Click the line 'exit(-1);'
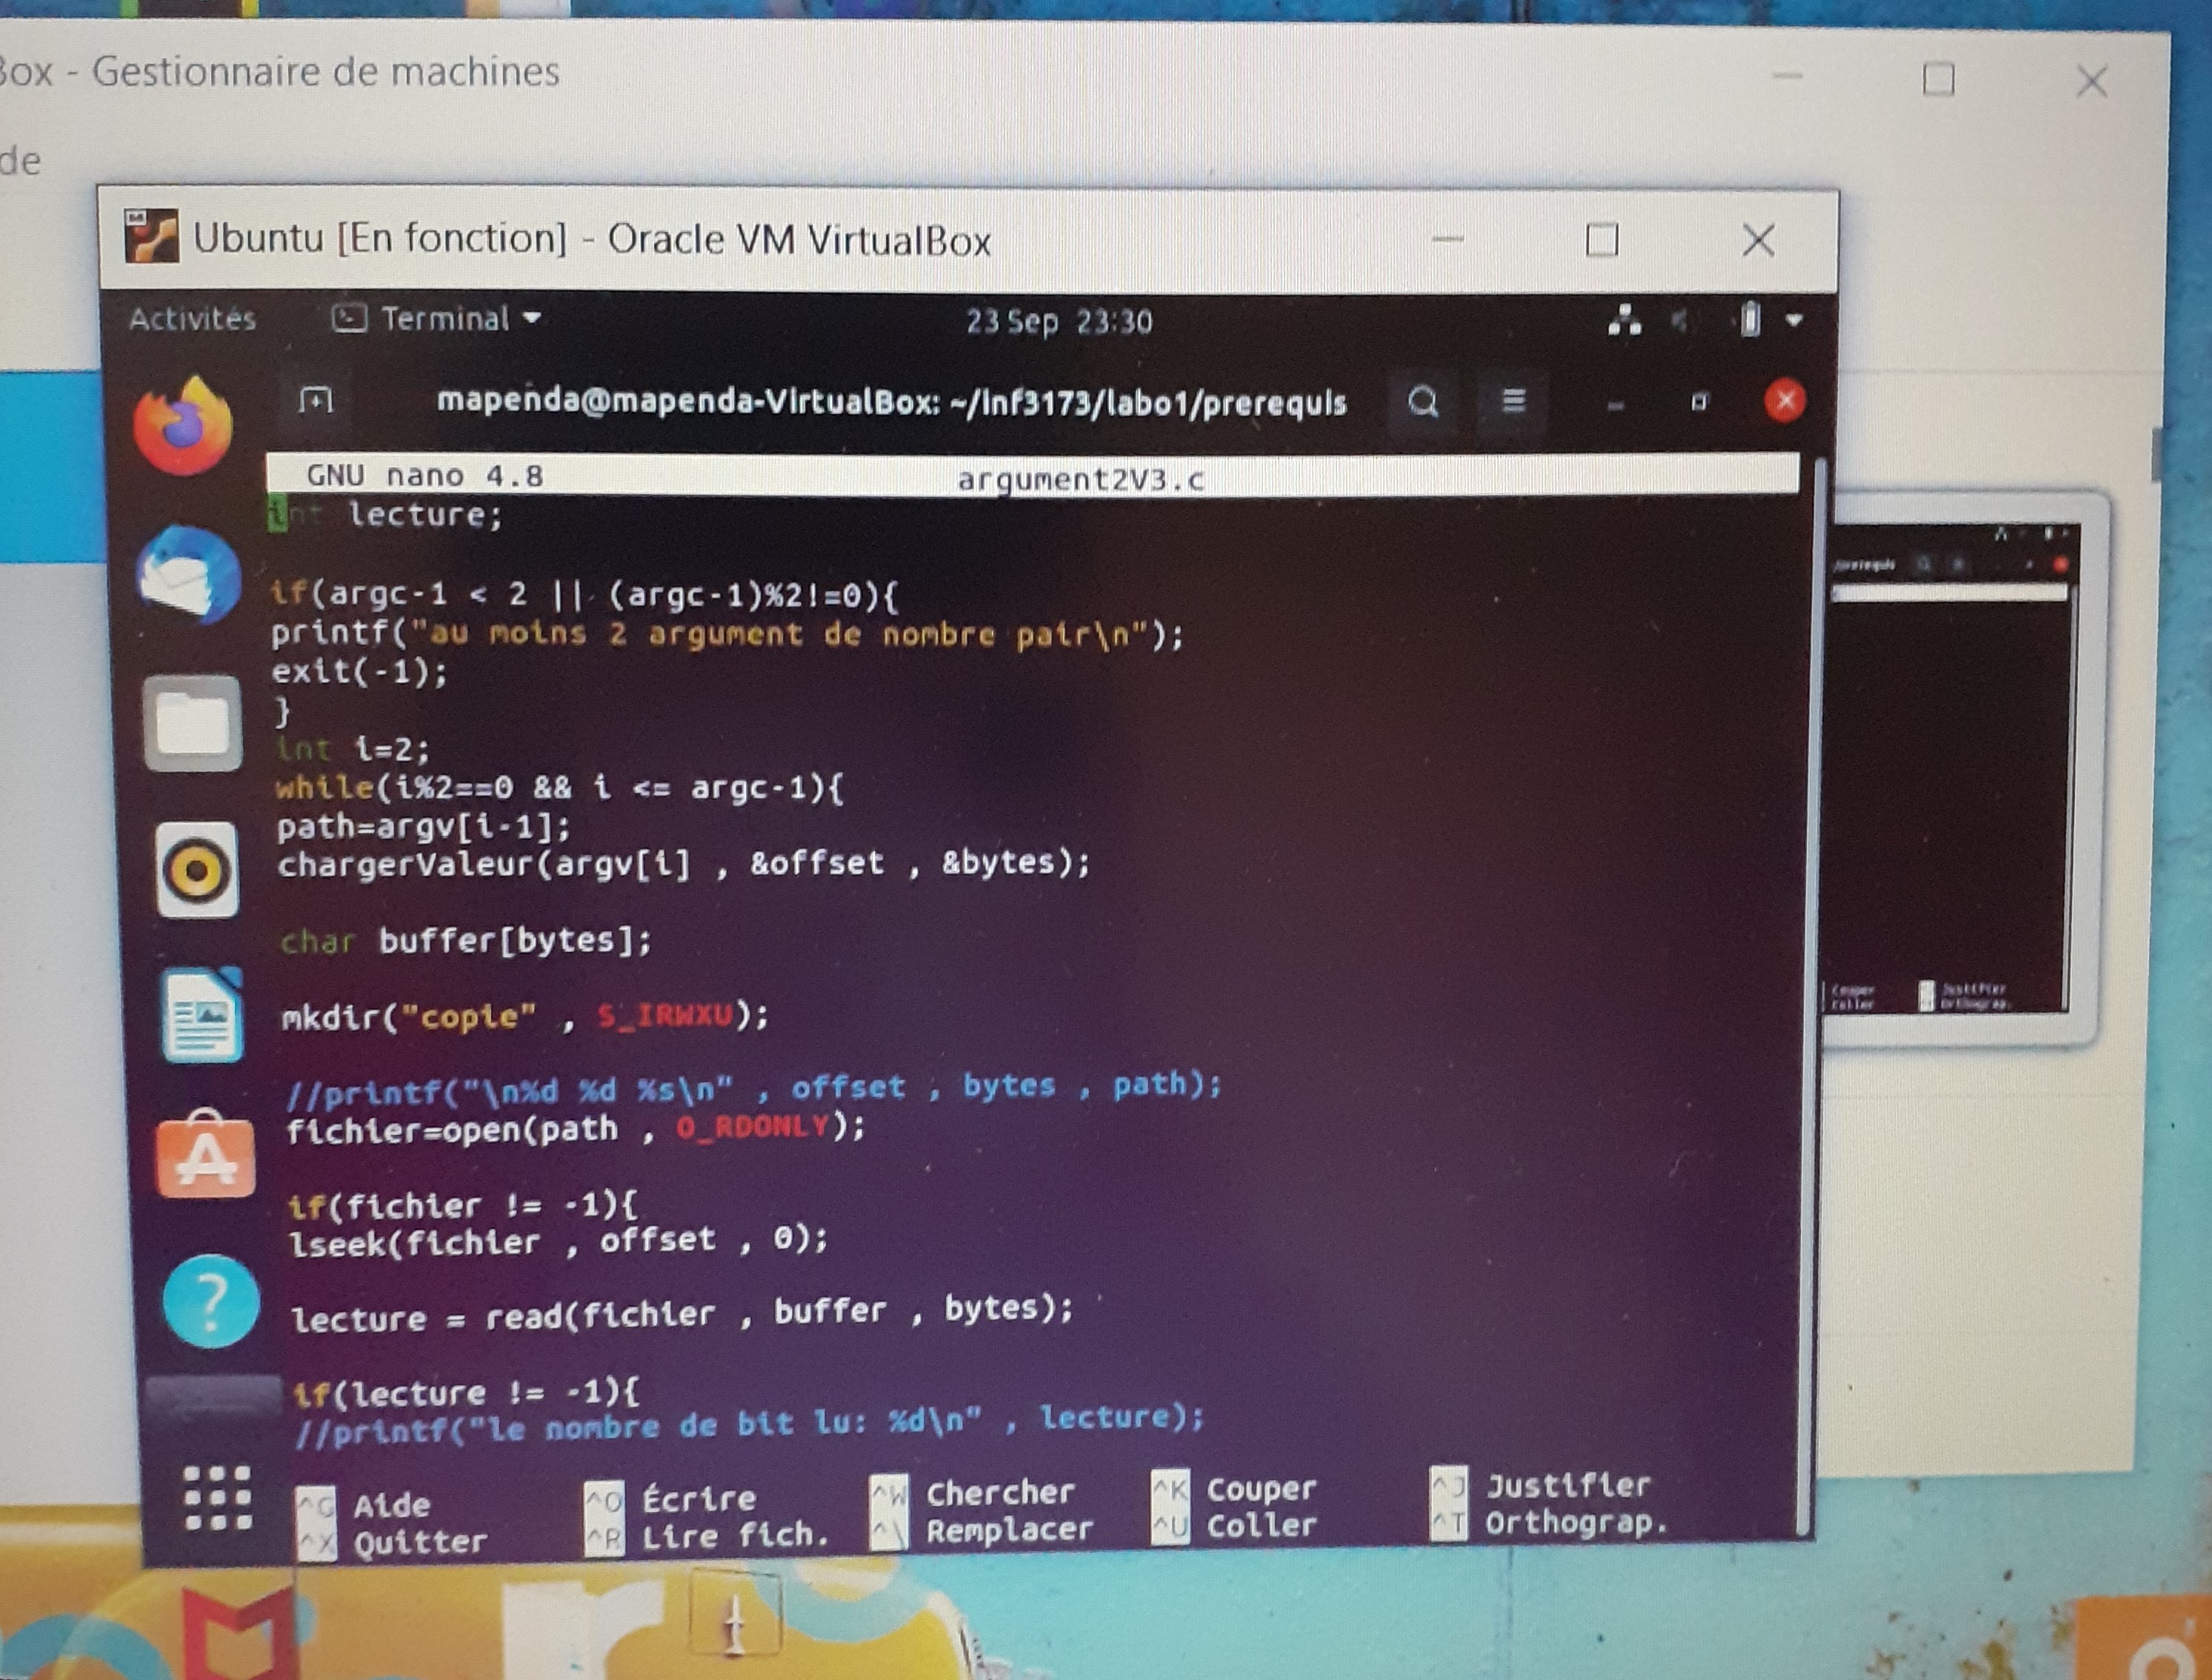2212x1680 pixels. point(359,671)
